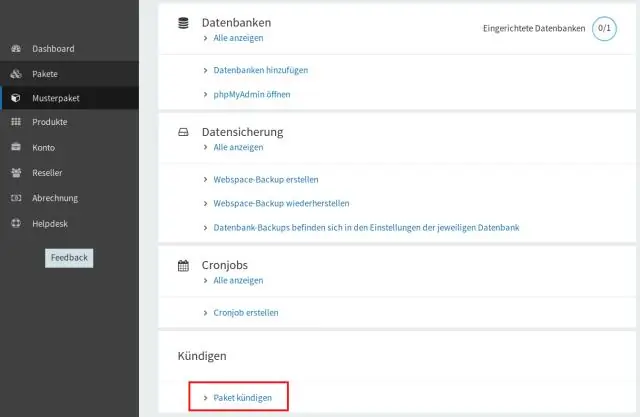Open Produkte in the sidebar
640x417 pixels.
click(x=69, y=122)
